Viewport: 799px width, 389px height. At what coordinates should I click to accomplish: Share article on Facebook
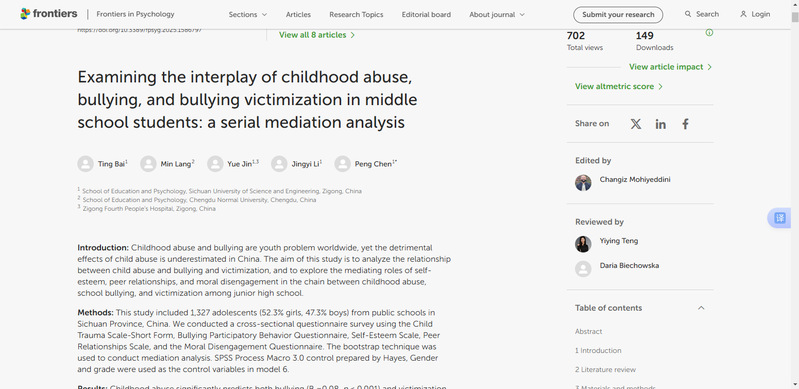click(685, 124)
